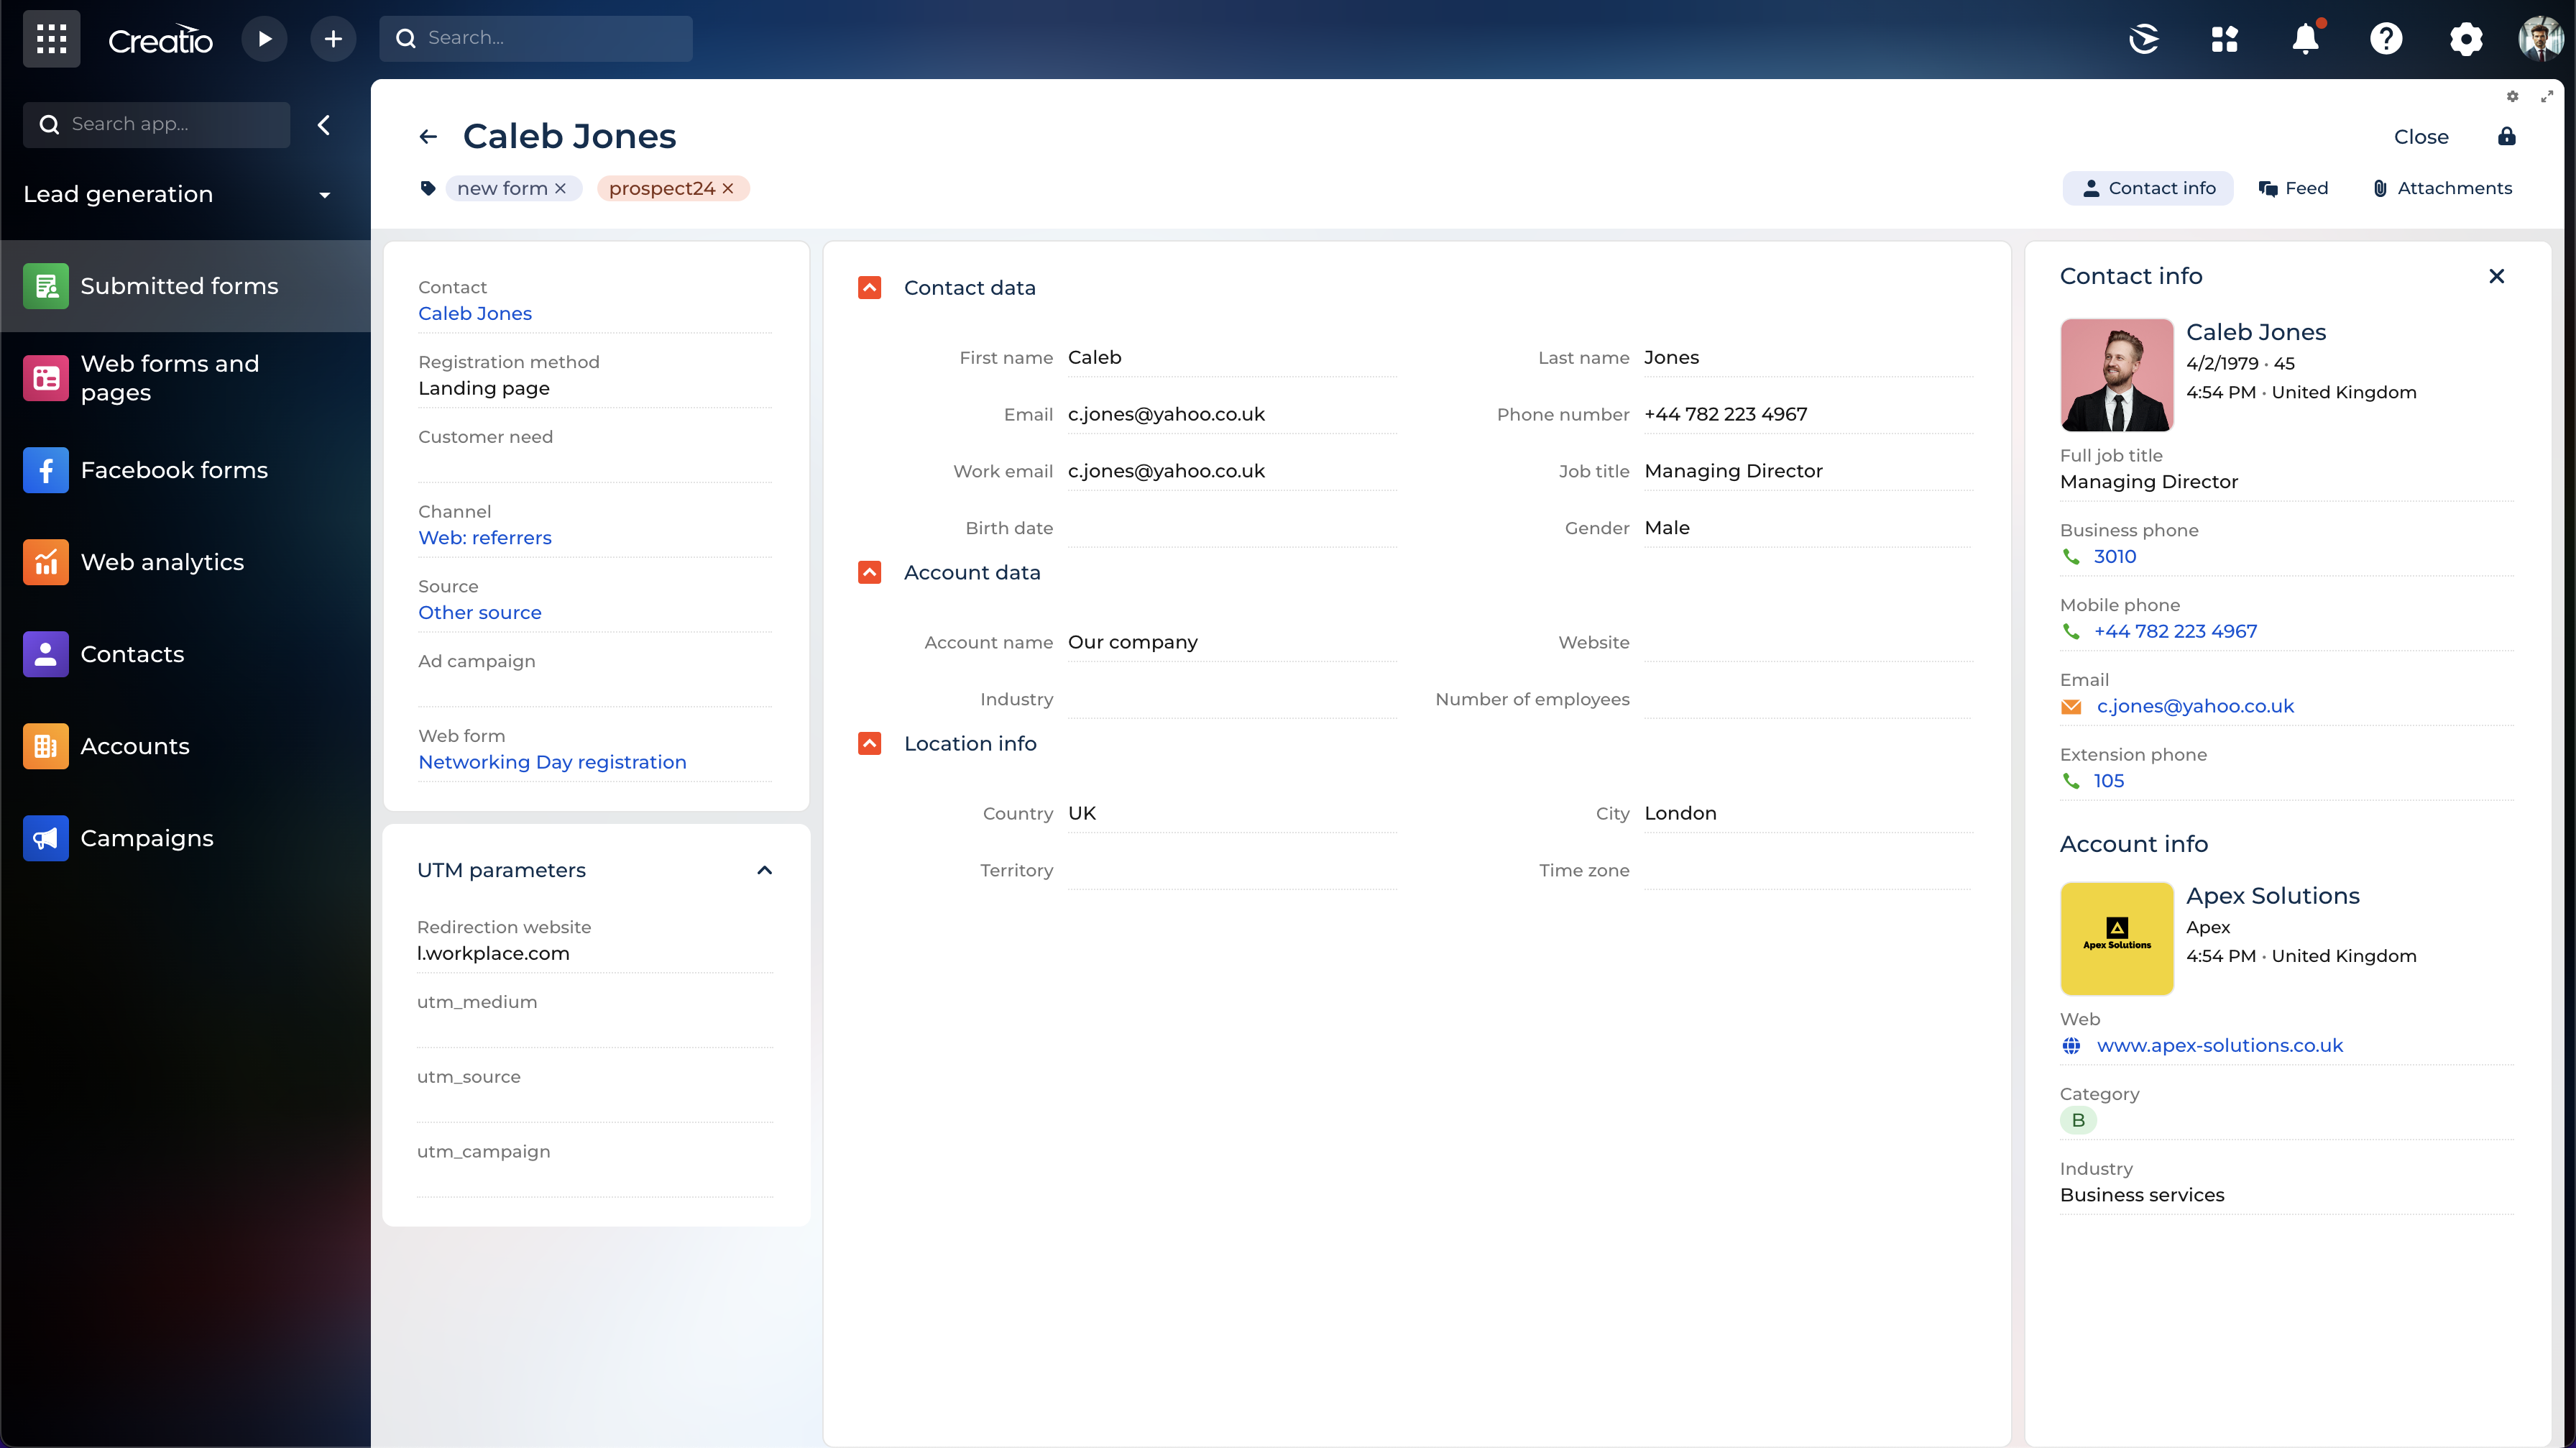
Task: Collapse the Contact data section
Action: coord(869,288)
